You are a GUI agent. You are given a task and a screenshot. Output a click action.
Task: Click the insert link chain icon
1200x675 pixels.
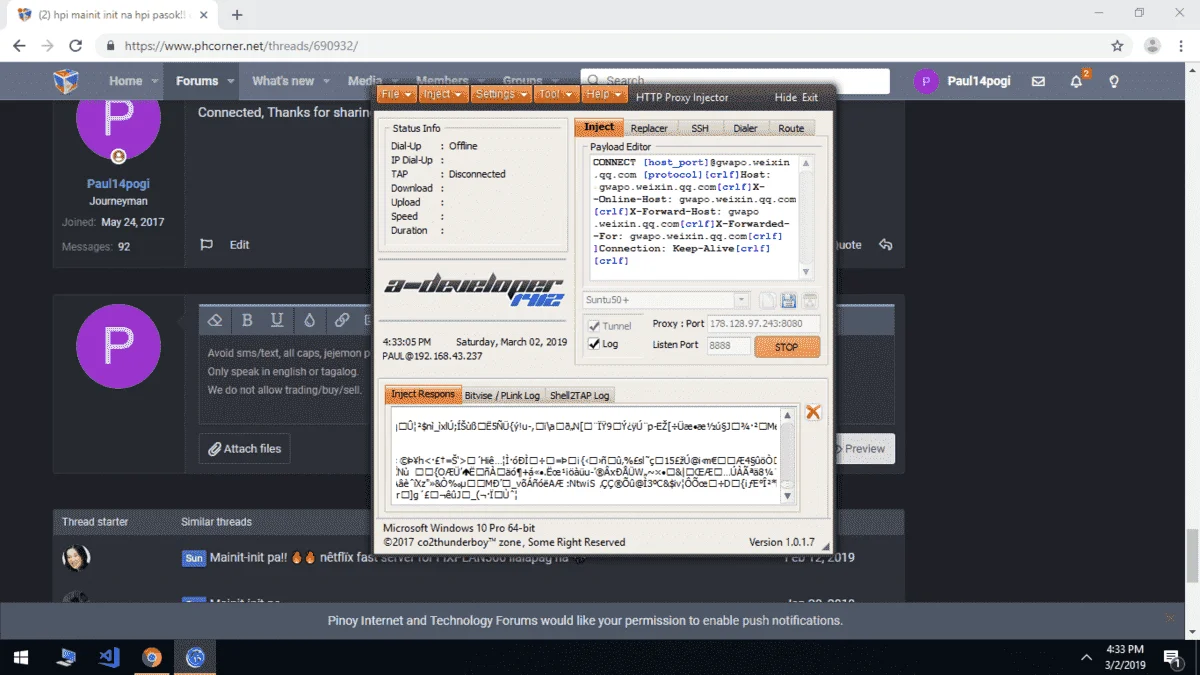[x=342, y=320]
